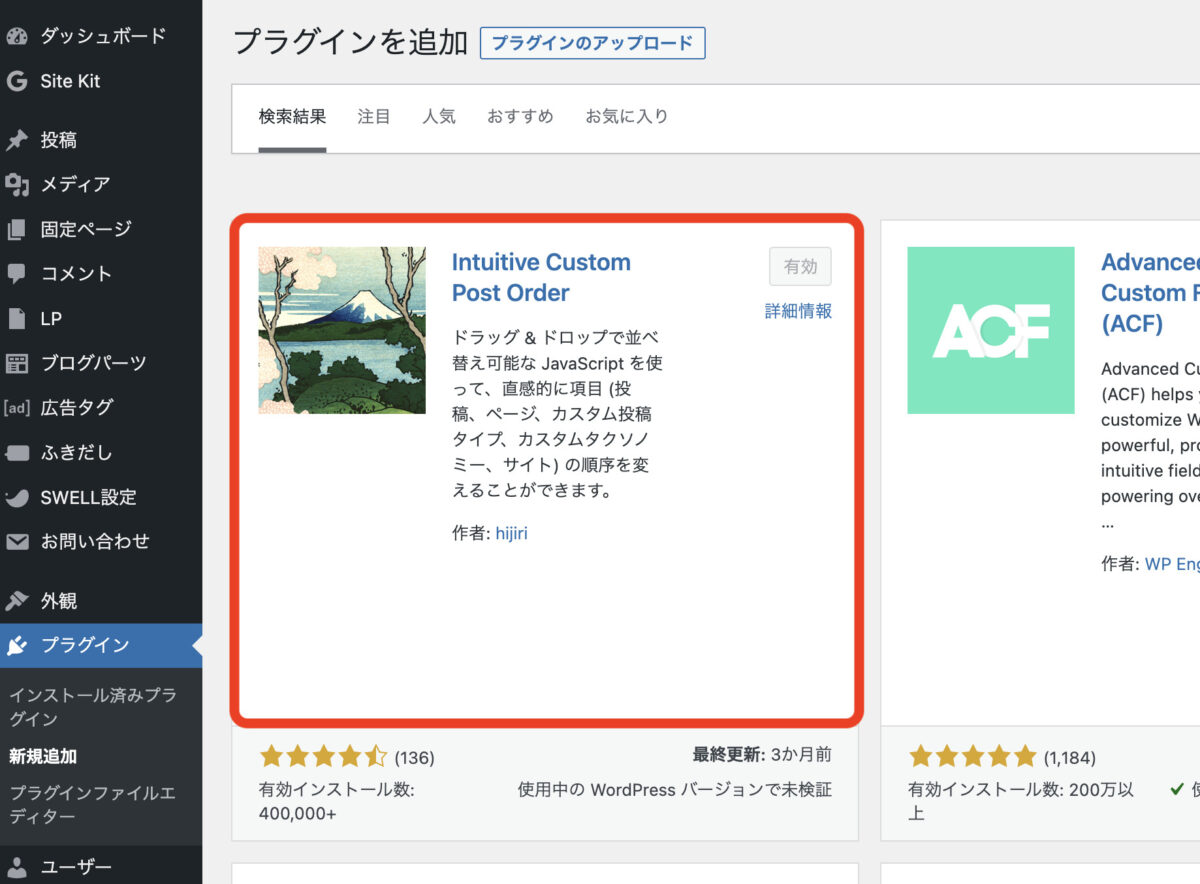1200x884 pixels.
Task: Click the user icon beside ユーザー
Action: (x=16, y=867)
